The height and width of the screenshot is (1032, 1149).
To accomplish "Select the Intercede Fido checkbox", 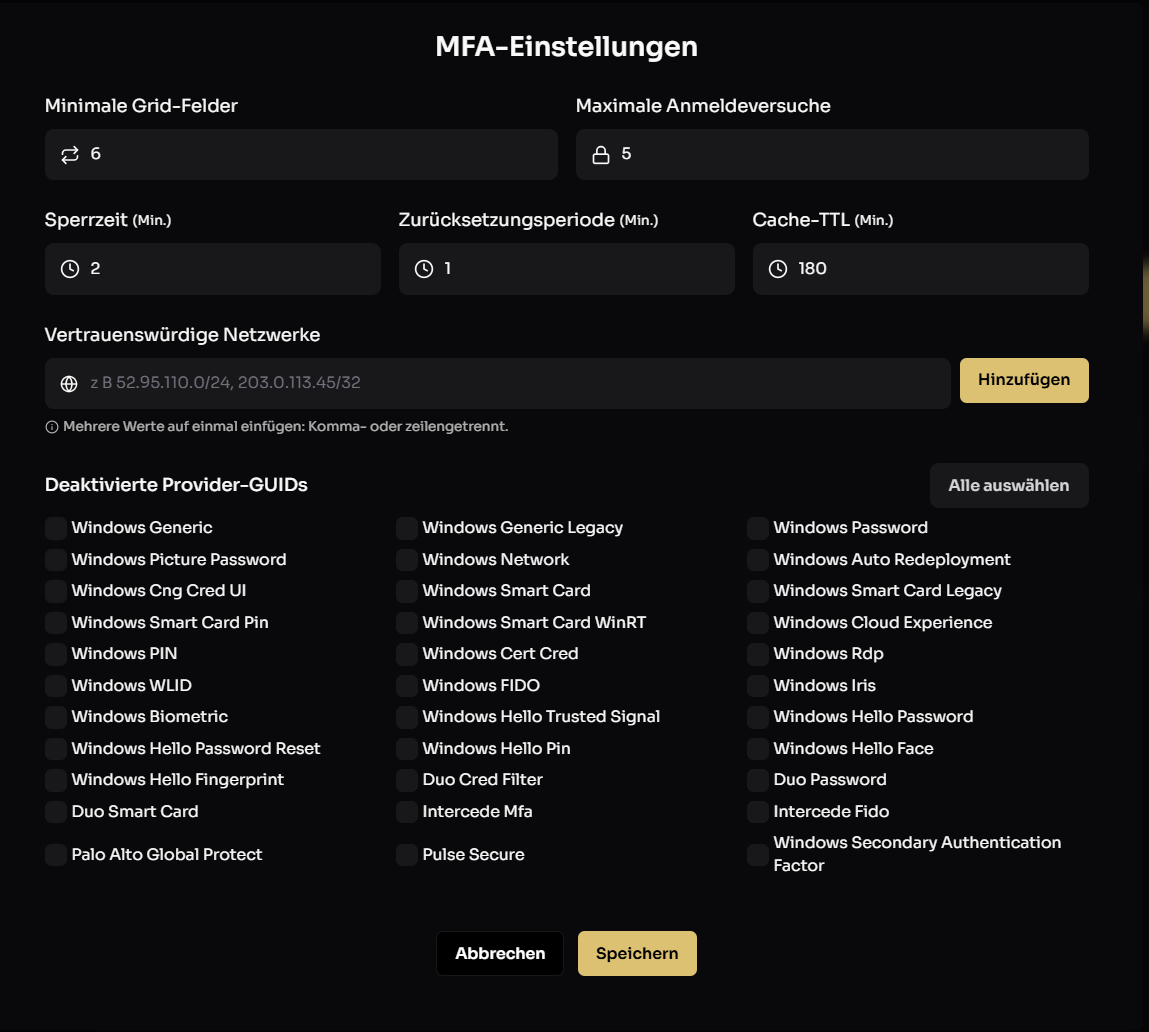I will point(758,811).
